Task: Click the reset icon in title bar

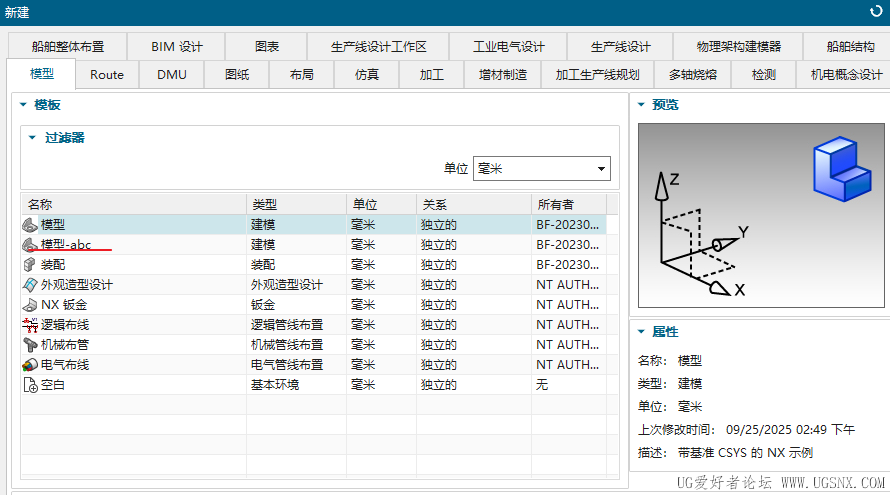Action: coord(876,11)
